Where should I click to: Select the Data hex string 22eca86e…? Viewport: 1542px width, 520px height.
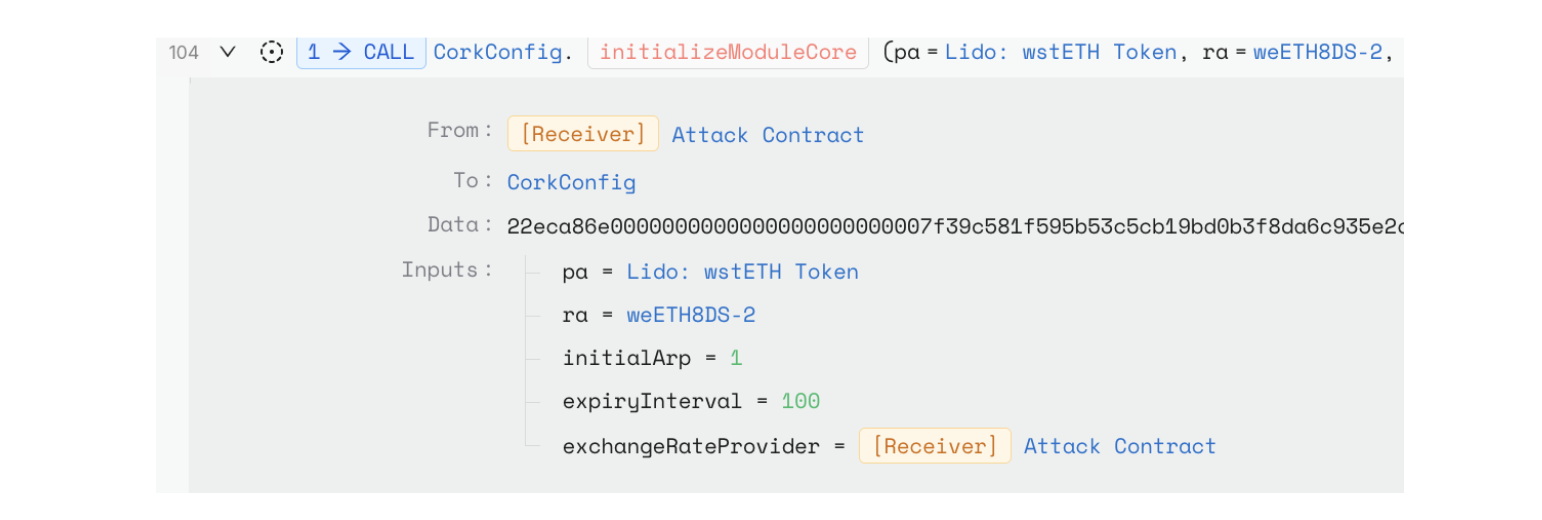point(955,227)
